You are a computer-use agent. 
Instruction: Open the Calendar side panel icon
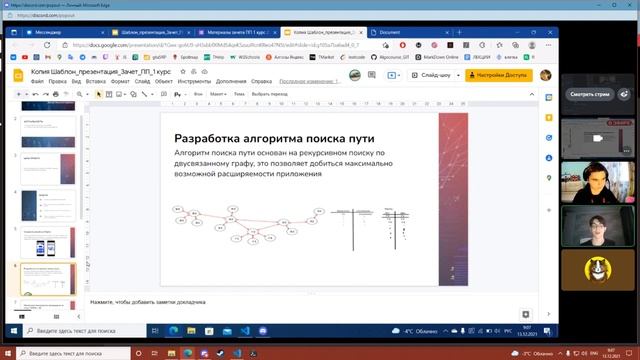click(549, 98)
